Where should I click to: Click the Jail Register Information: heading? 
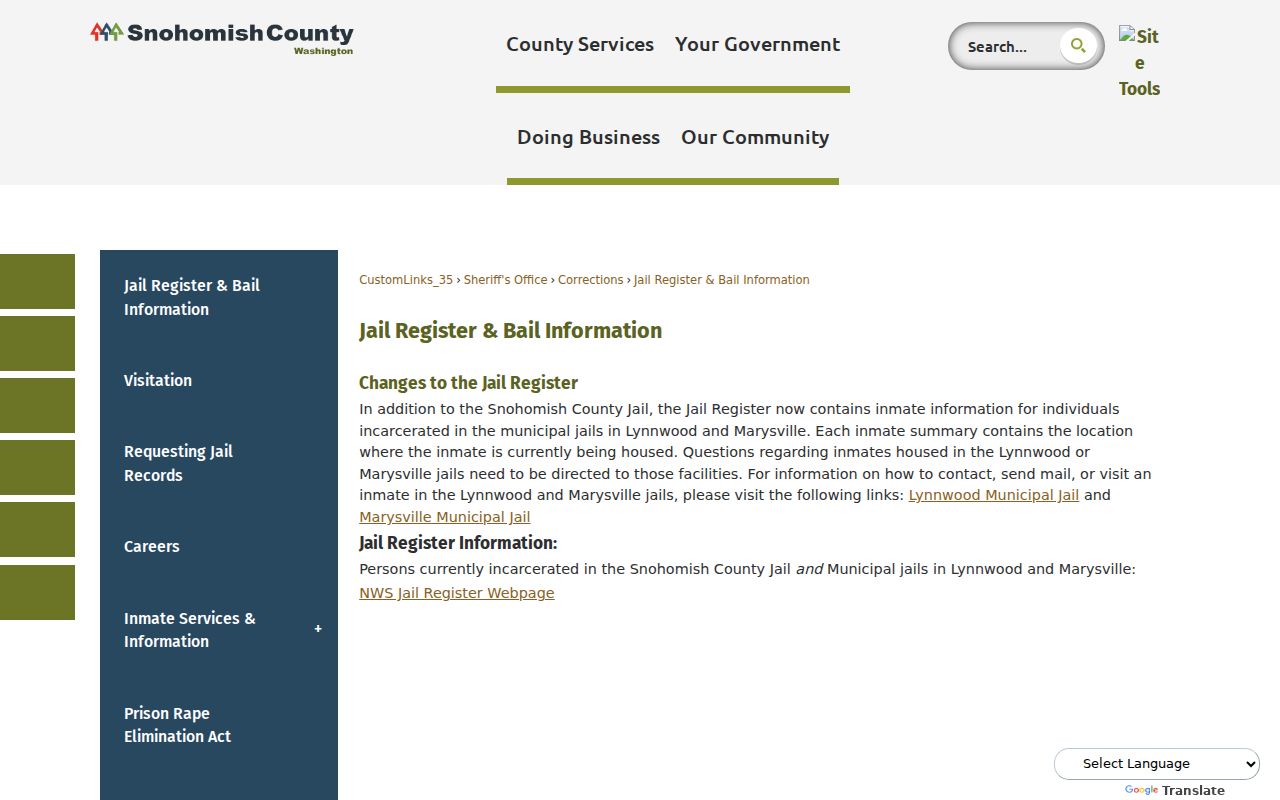(x=458, y=543)
